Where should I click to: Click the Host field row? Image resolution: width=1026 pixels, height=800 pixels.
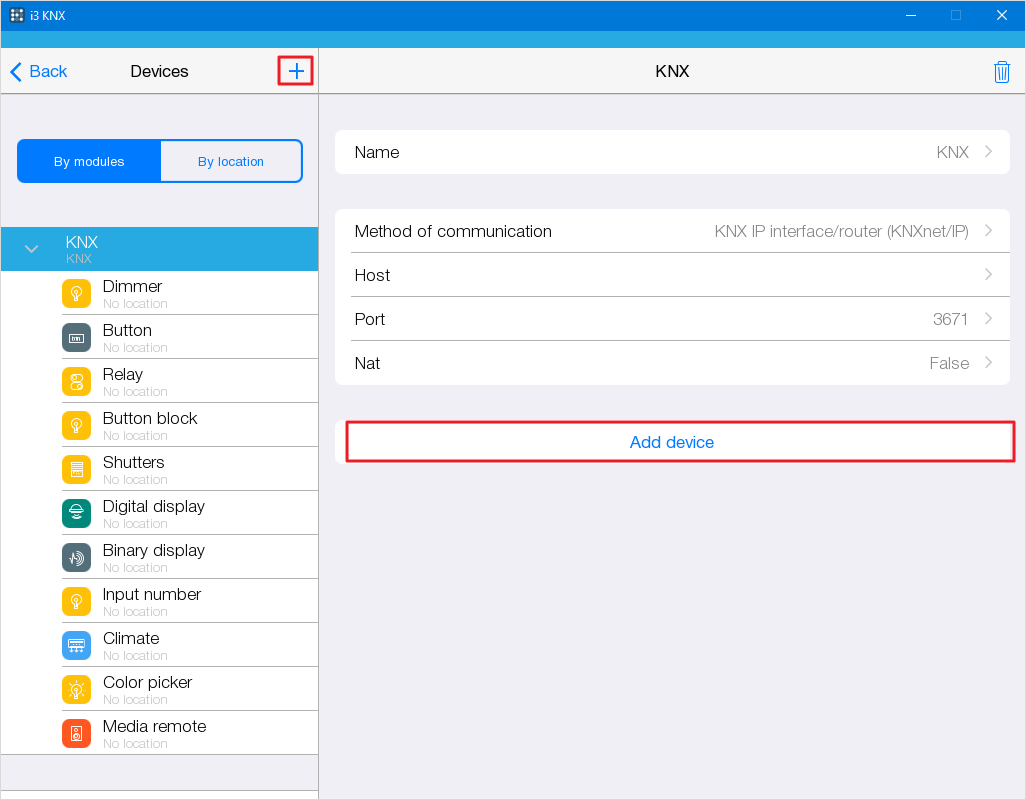click(x=672, y=275)
